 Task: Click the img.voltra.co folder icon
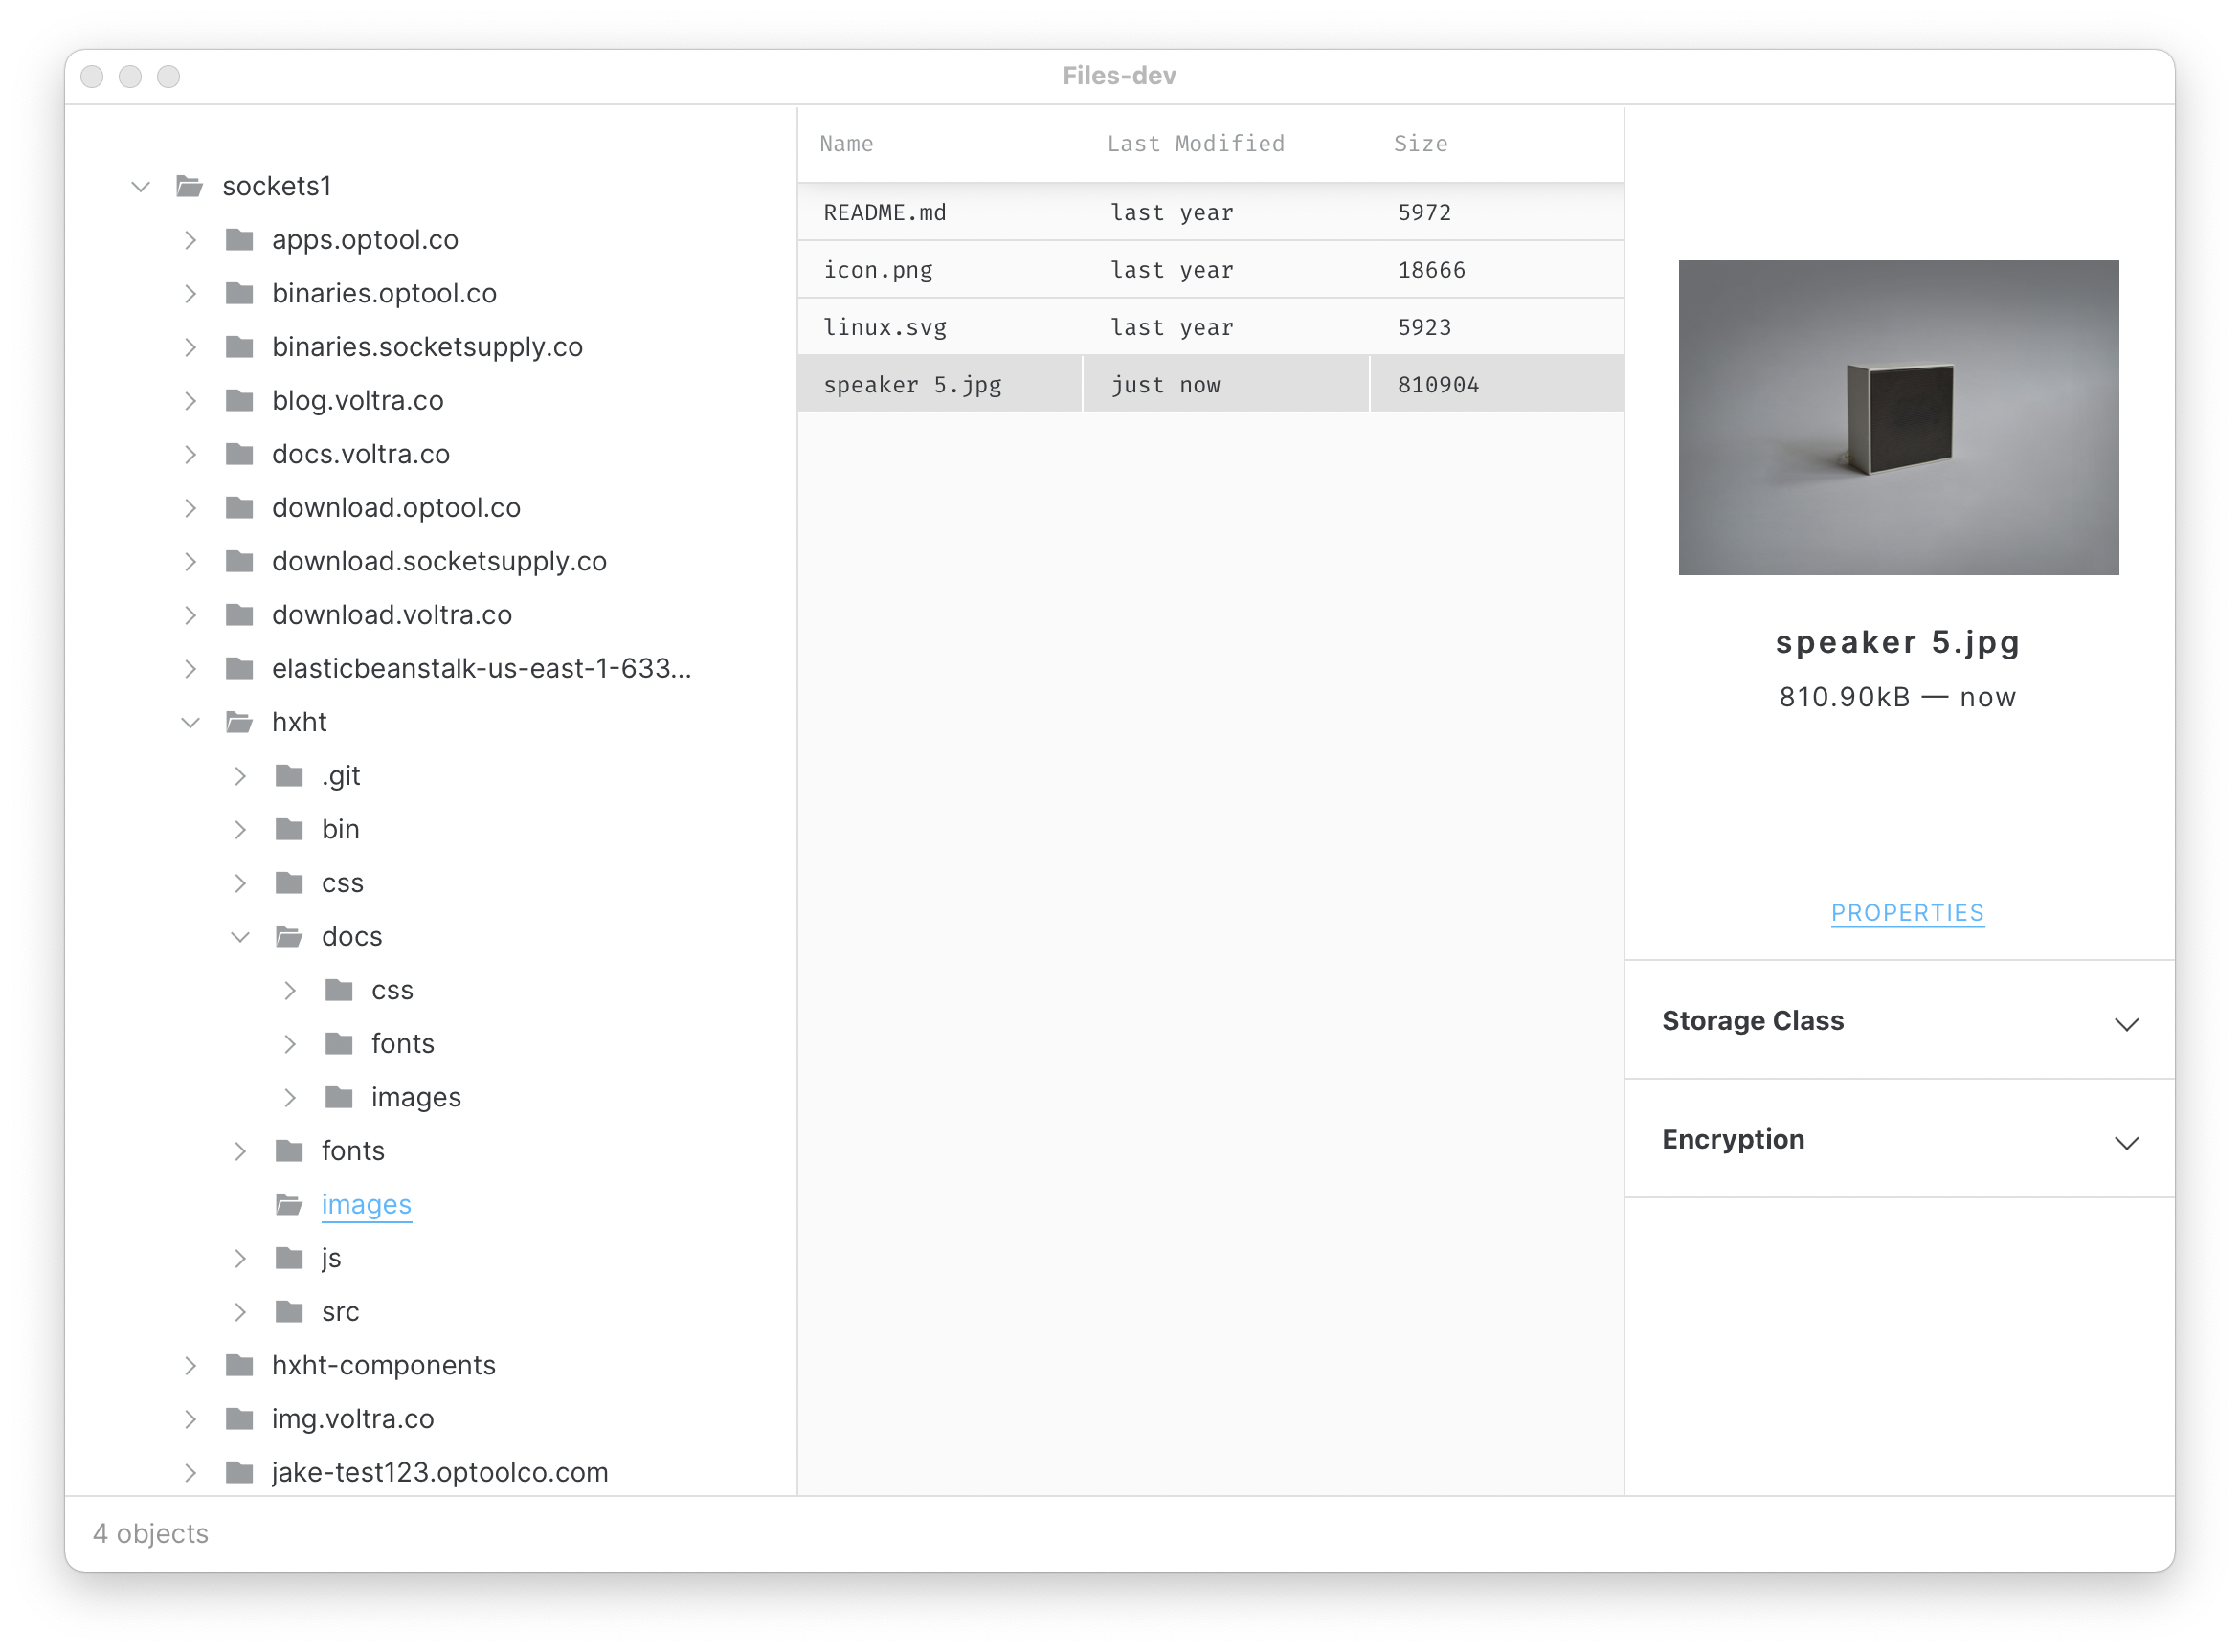pyautogui.click(x=240, y=1419)
